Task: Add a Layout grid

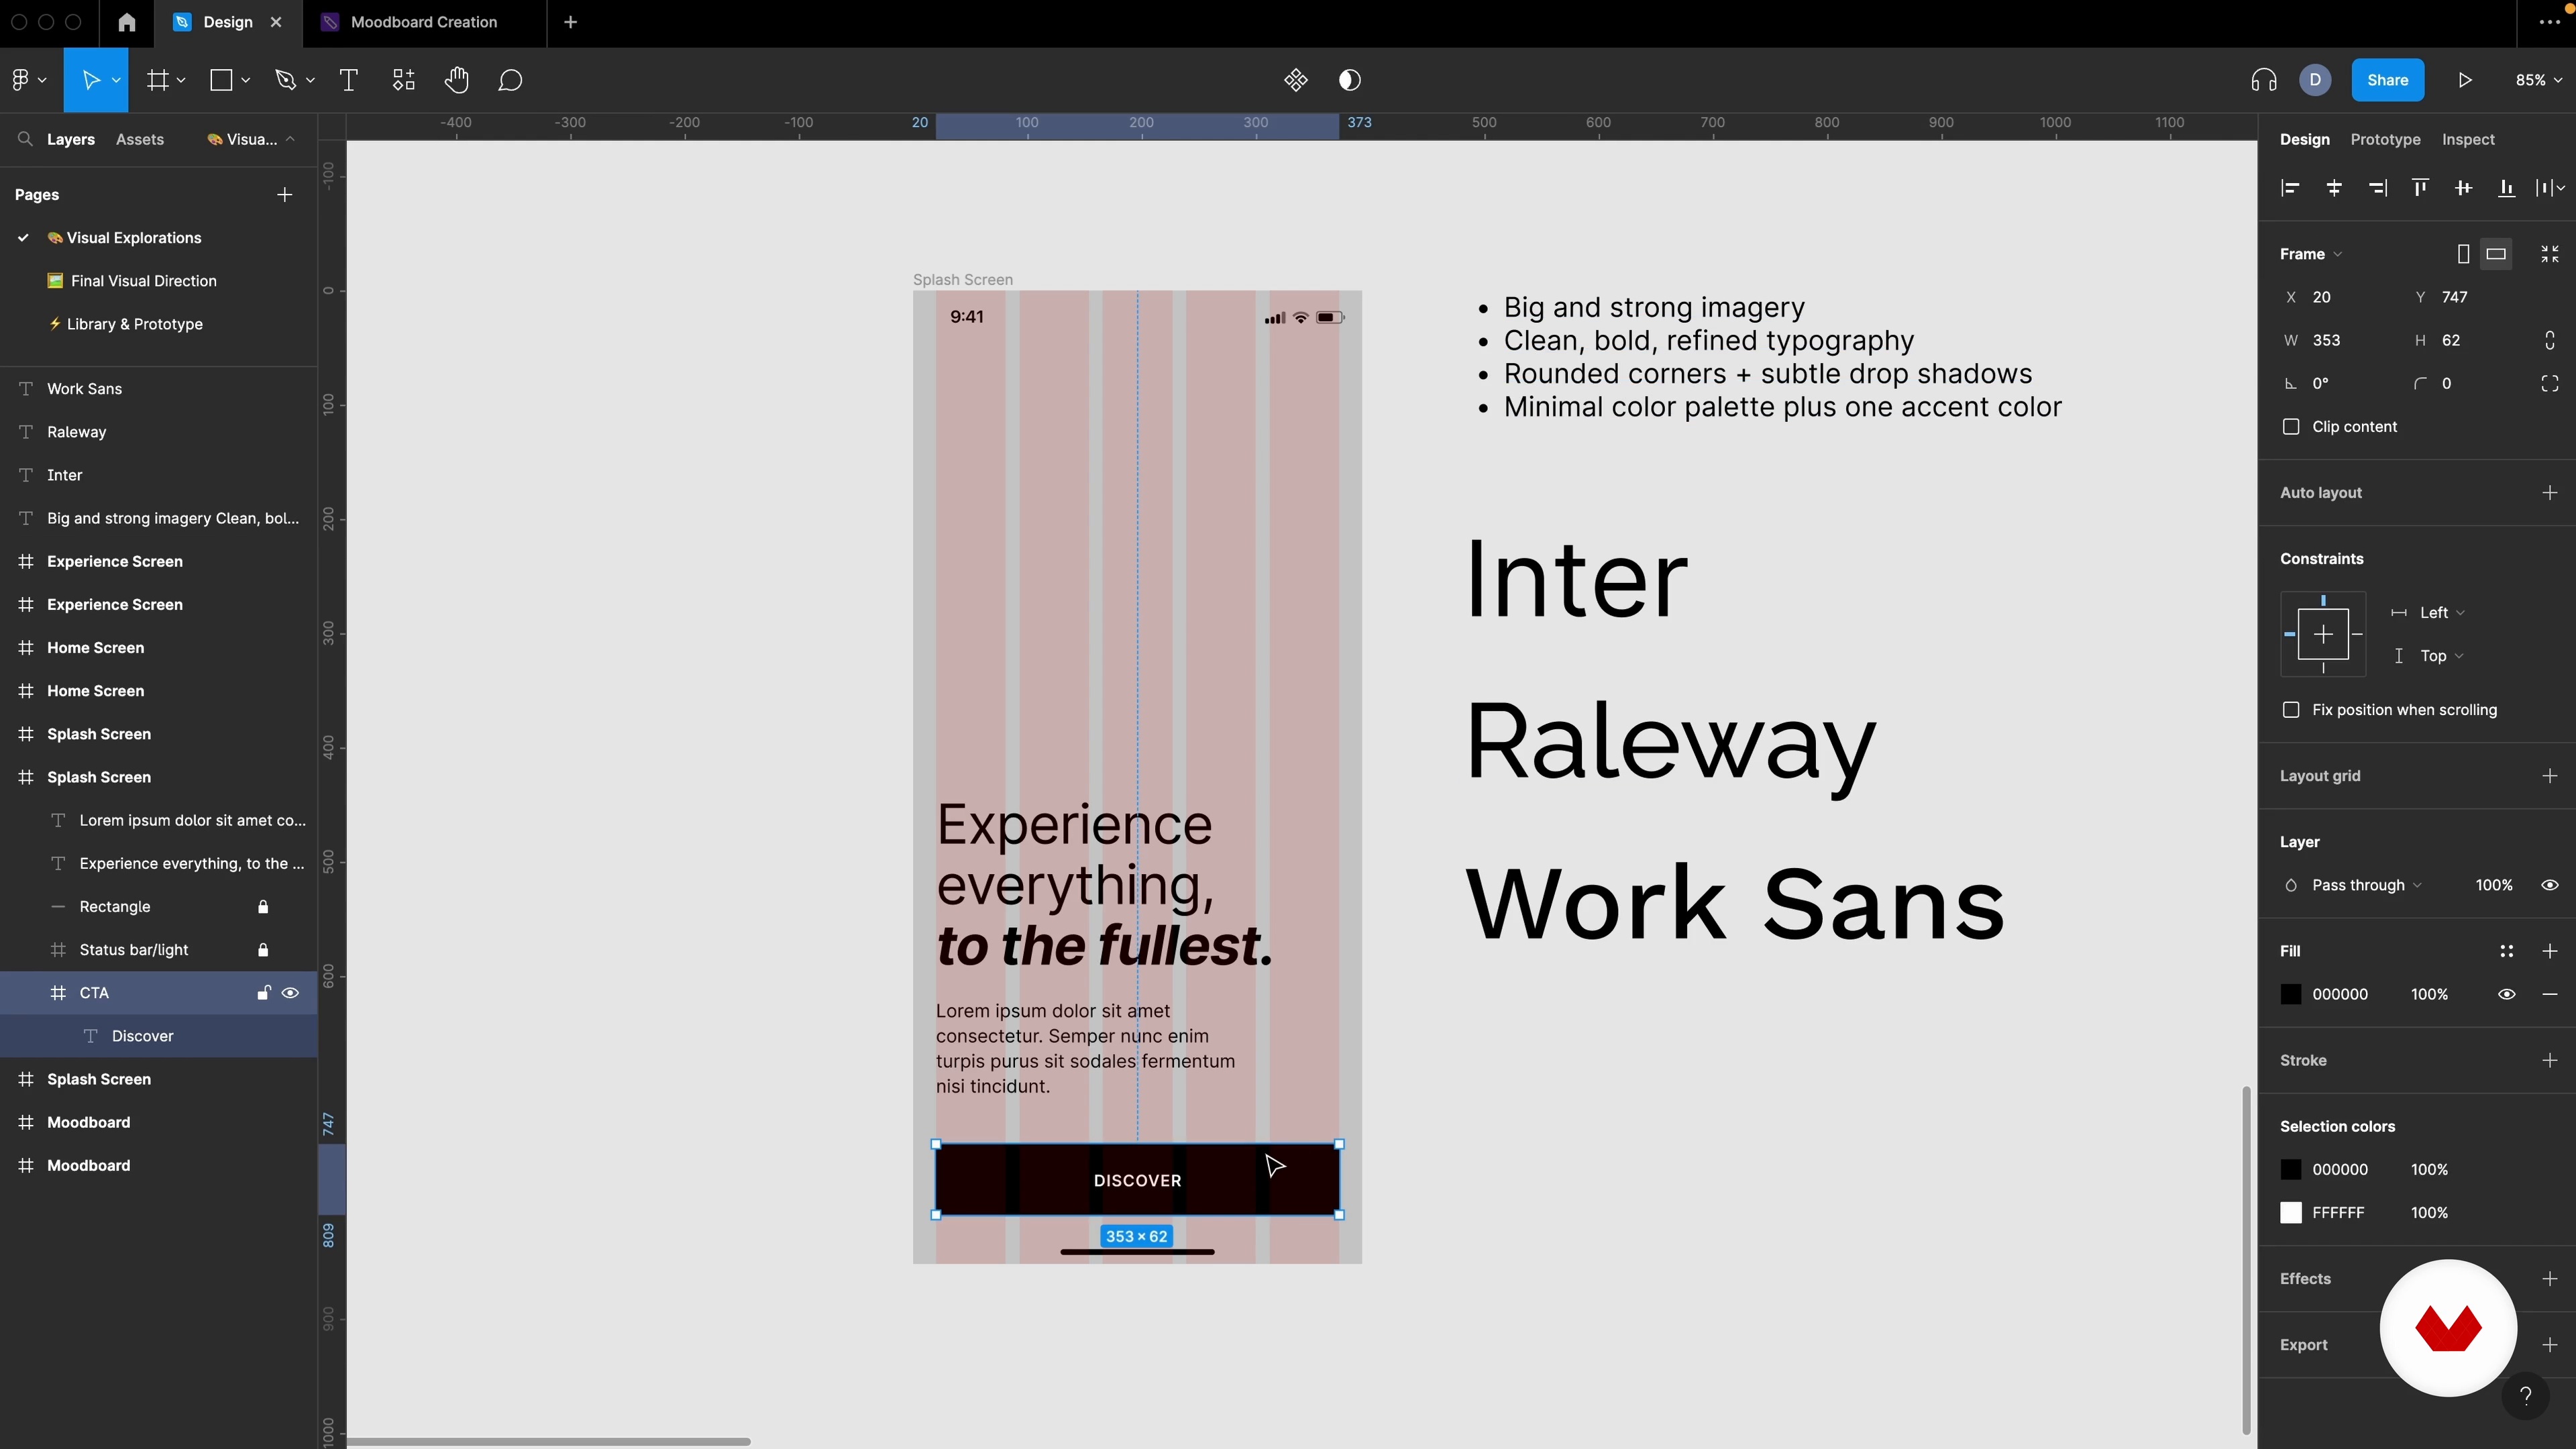Action: point(2550,776)
